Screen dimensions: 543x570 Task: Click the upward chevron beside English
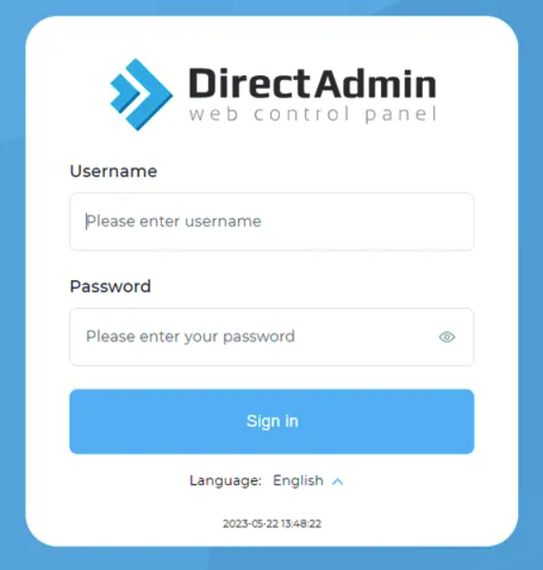pos(337,482)
